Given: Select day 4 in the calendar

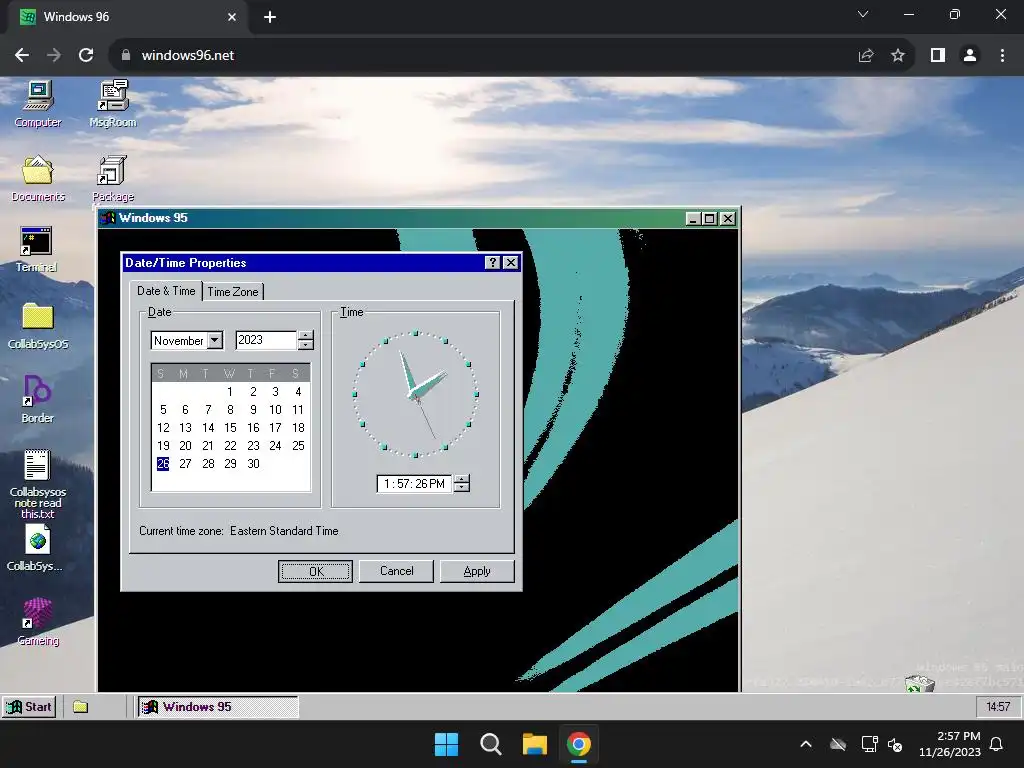Looking at the screenshot, I should pyautogui.click(x=298, y=392).
